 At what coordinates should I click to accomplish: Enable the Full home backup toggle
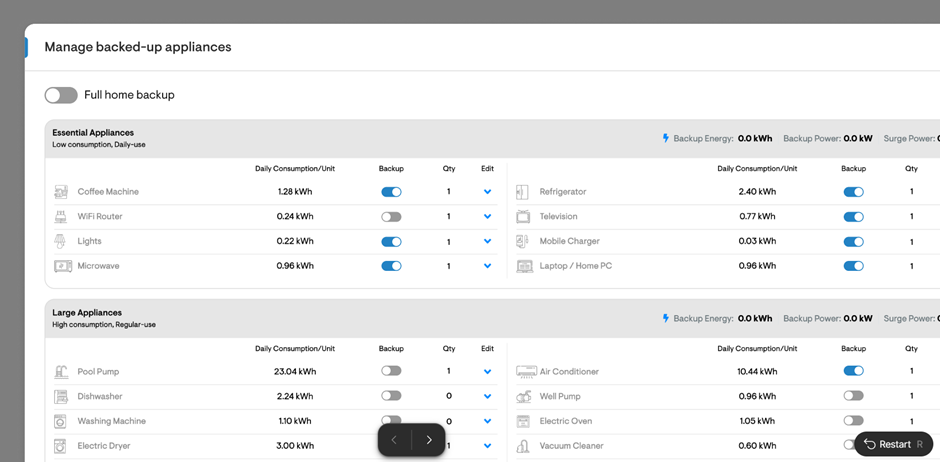tap(61, 95)
